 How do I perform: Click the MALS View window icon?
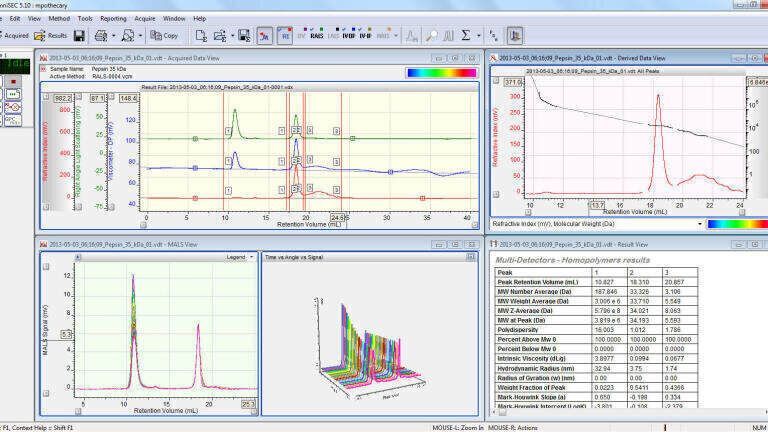(43, 244)
